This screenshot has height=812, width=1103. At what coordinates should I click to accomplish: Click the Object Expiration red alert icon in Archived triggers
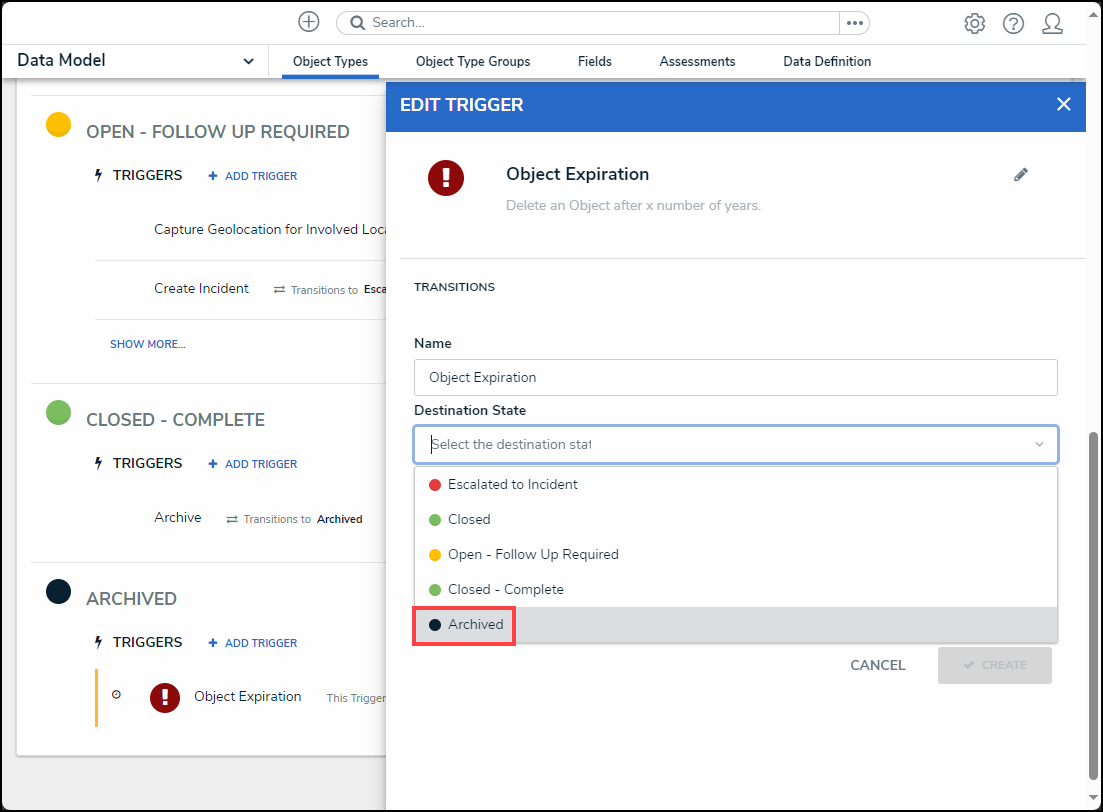coord(165,697)
